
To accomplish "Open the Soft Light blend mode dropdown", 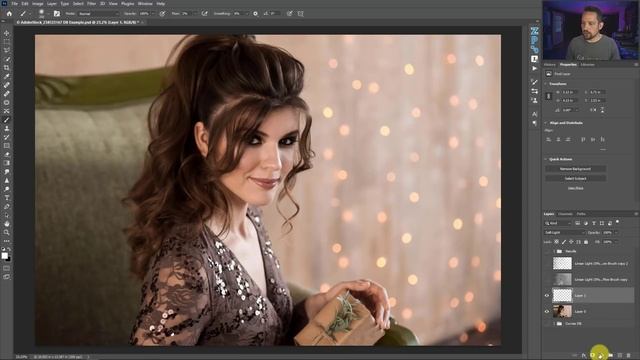I will click(564, 233).
